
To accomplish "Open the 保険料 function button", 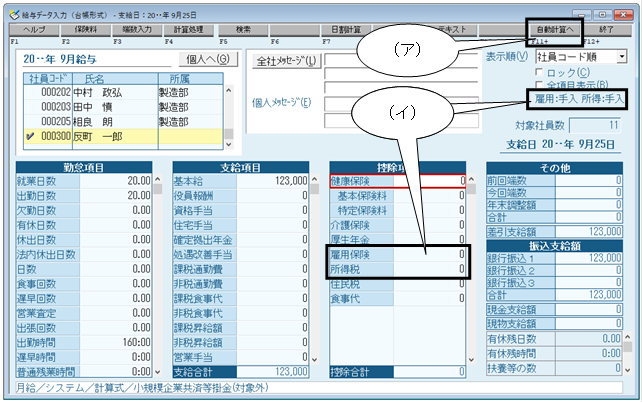I will (x=86, y=30).
